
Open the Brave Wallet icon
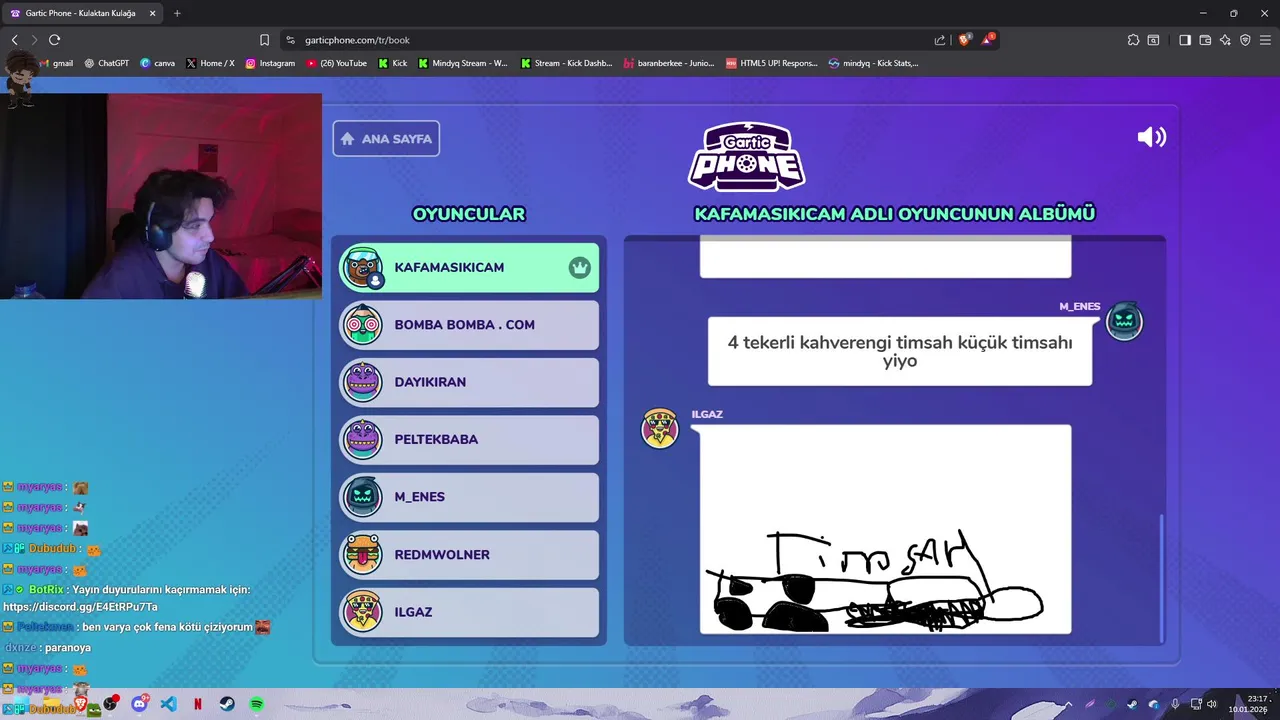1205,40
